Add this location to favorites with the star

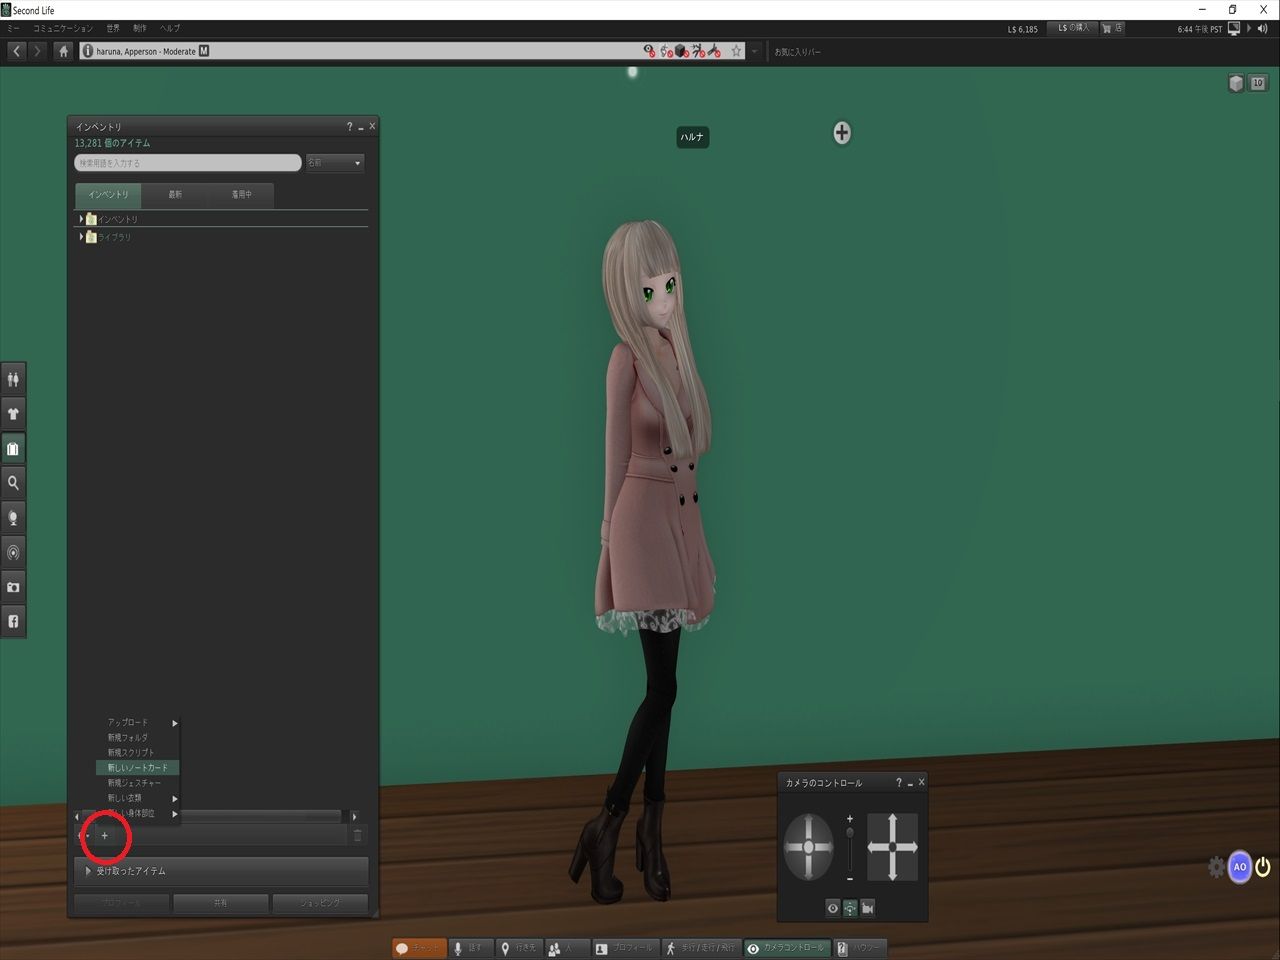coord(737,51)
